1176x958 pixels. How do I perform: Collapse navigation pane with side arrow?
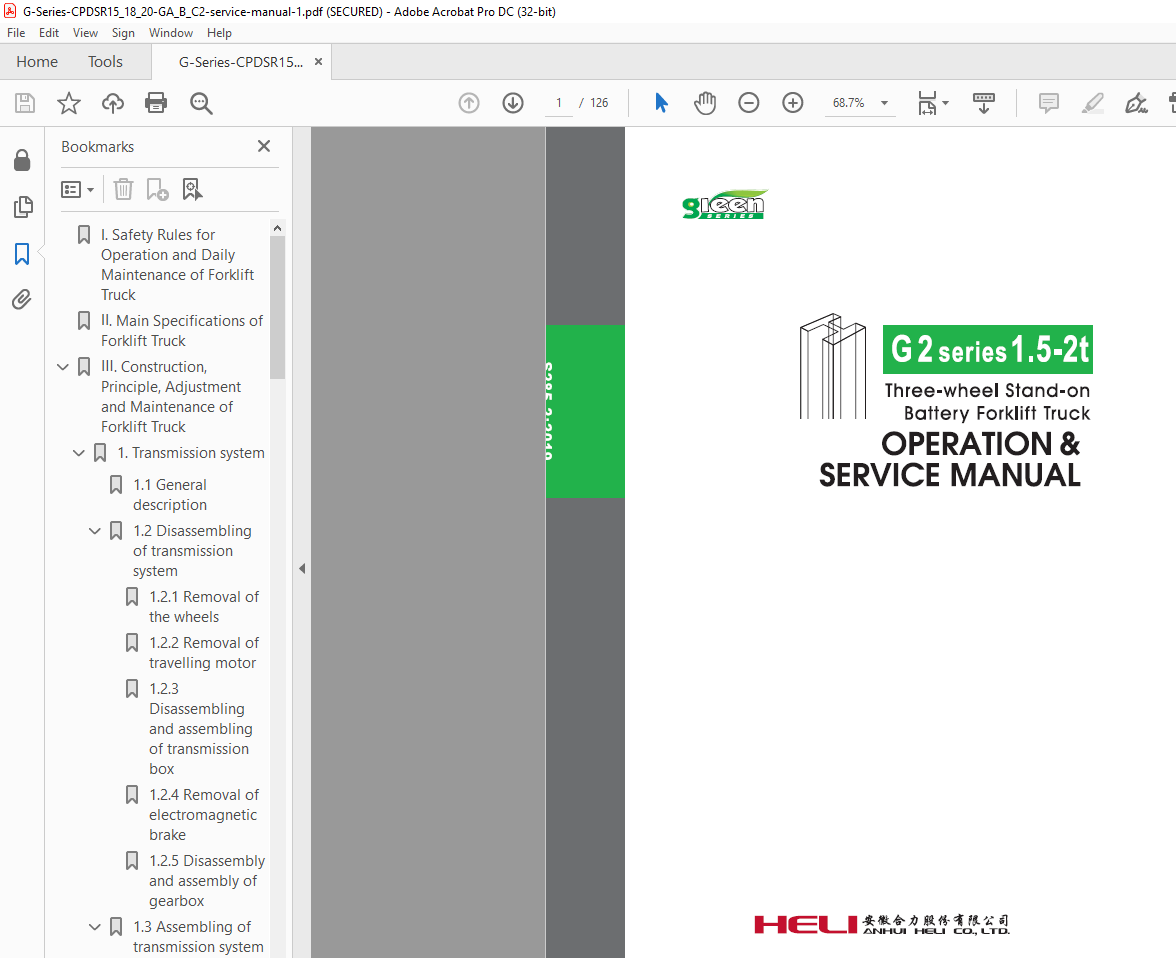pos(302,569)
